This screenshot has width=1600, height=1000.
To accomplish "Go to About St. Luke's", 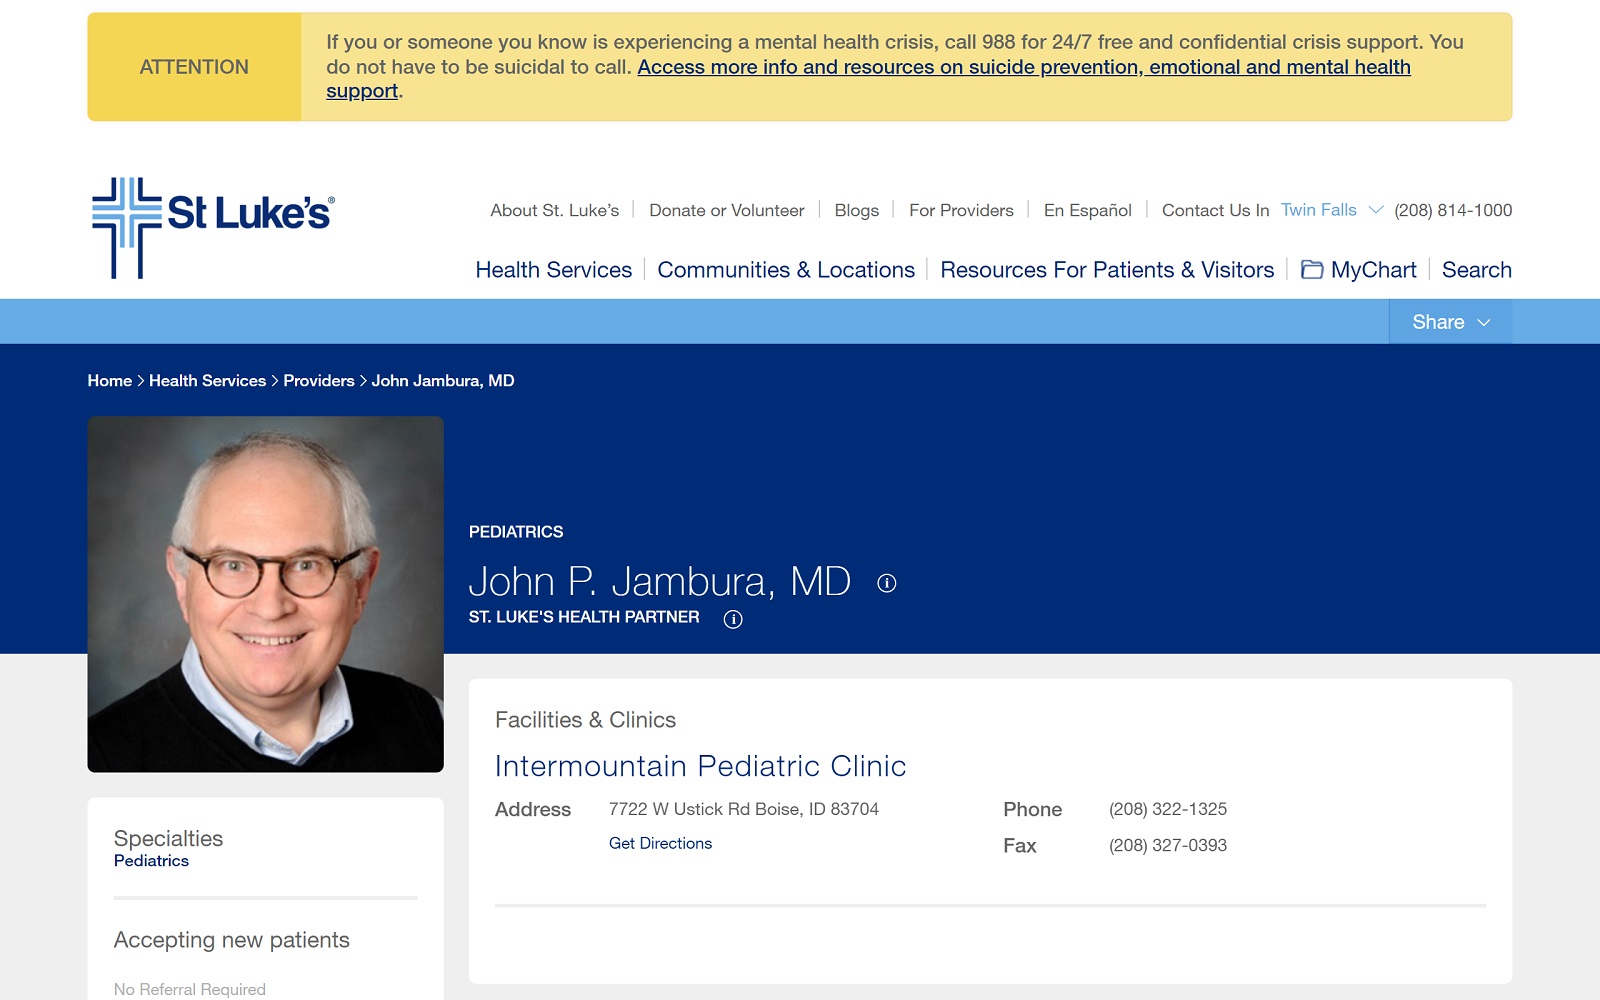I will coord(555,210).
